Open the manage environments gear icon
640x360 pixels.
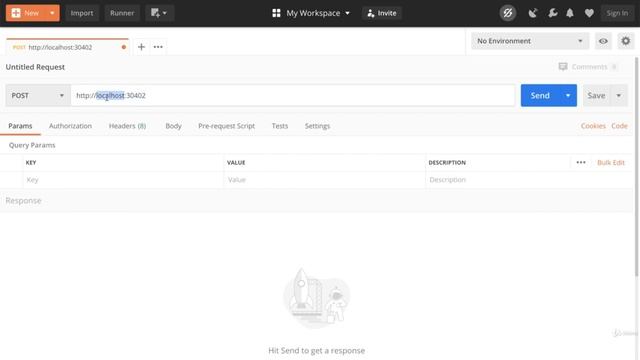click(x=625, y=41)
